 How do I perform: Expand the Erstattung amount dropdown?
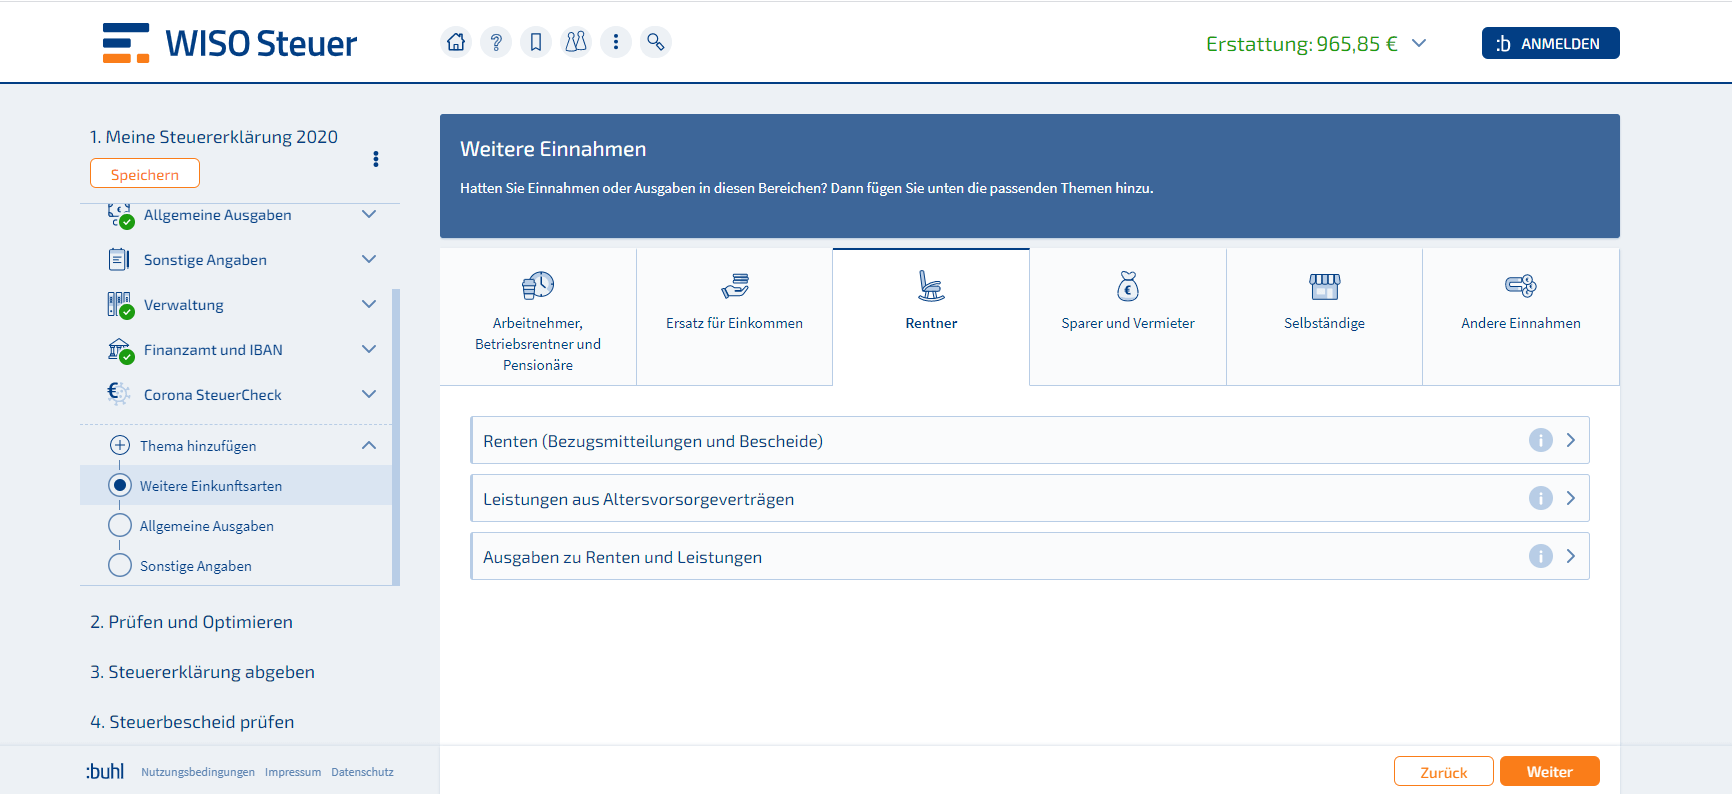coord(1418,43)
